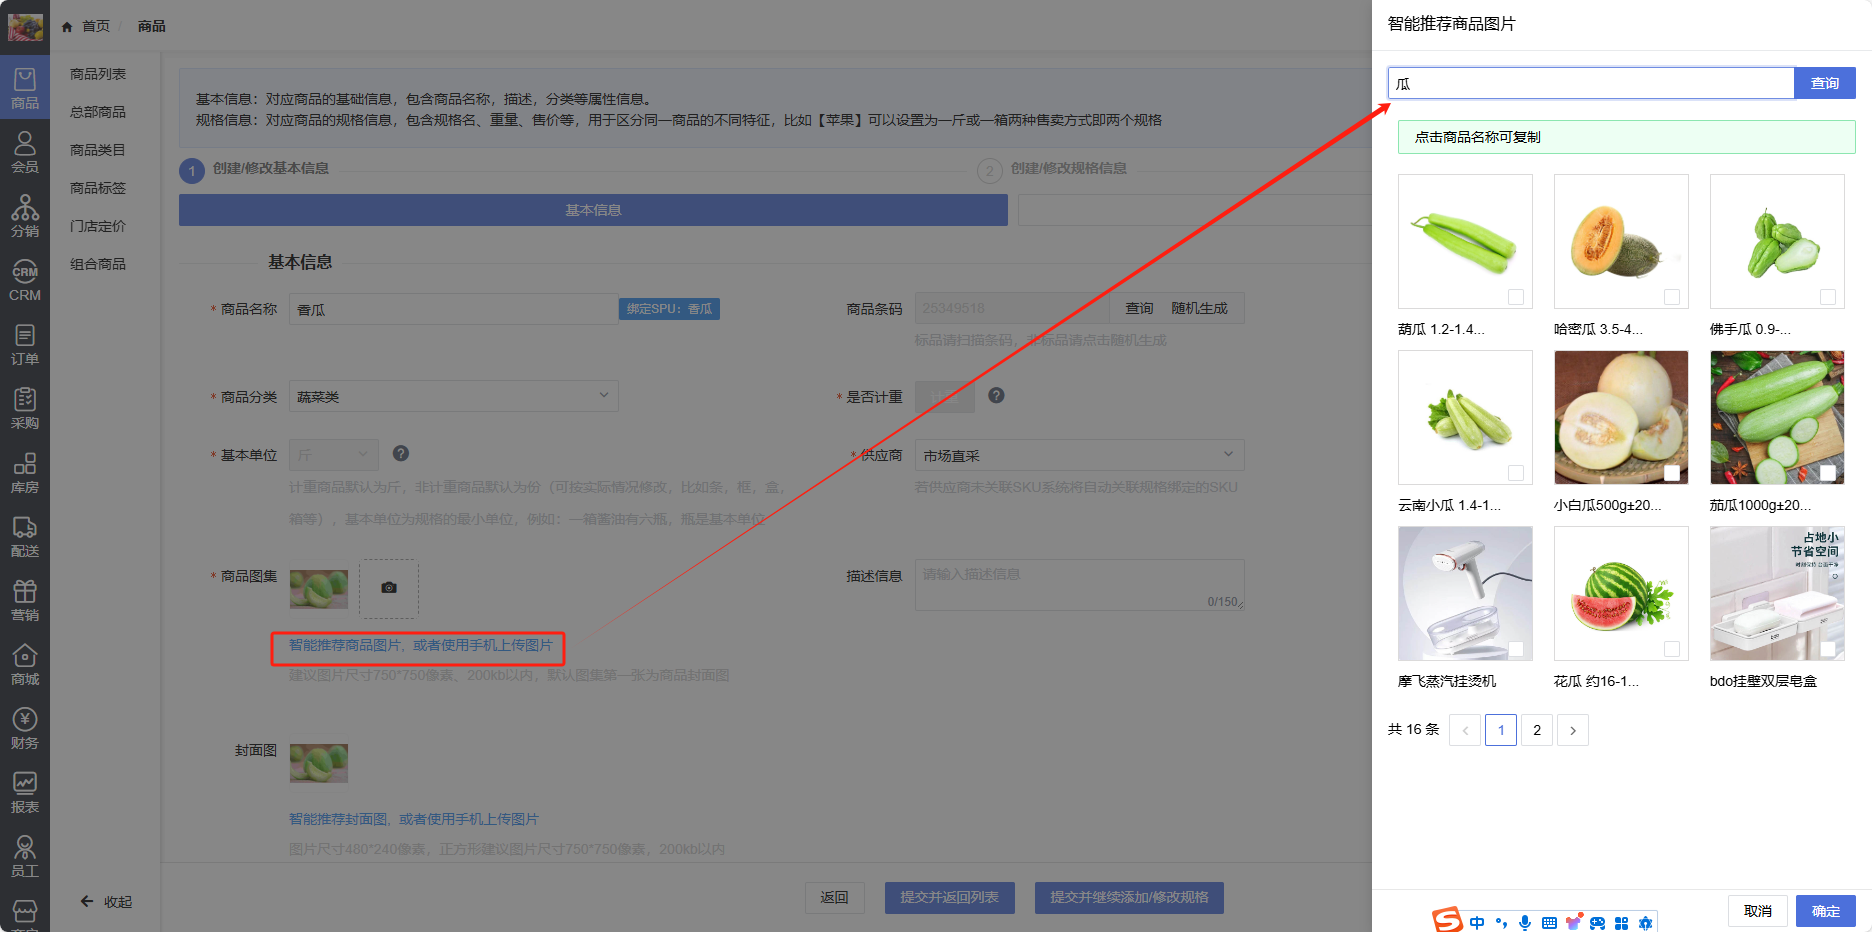Click help icon beside 基本单位

pos(401,453)
